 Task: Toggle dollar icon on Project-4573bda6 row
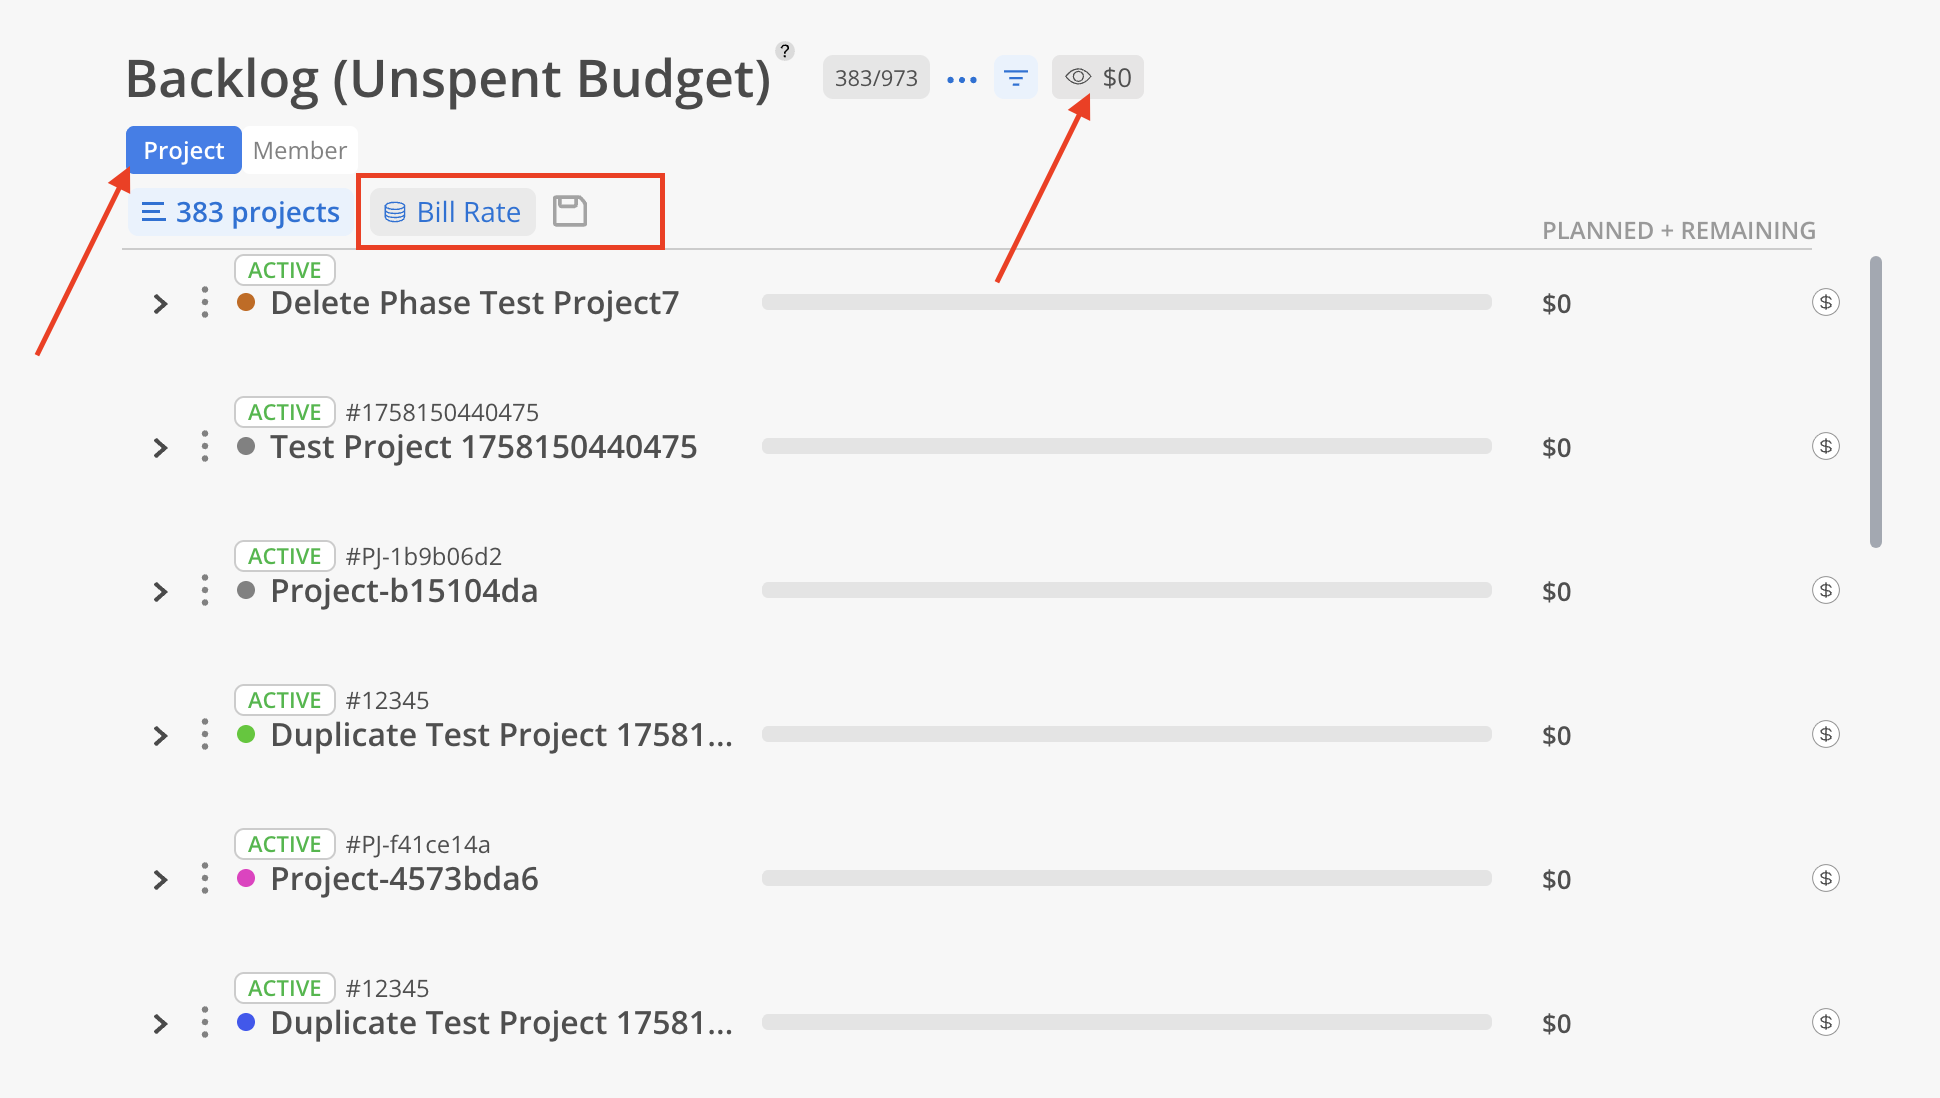[x=1825, y=878]
